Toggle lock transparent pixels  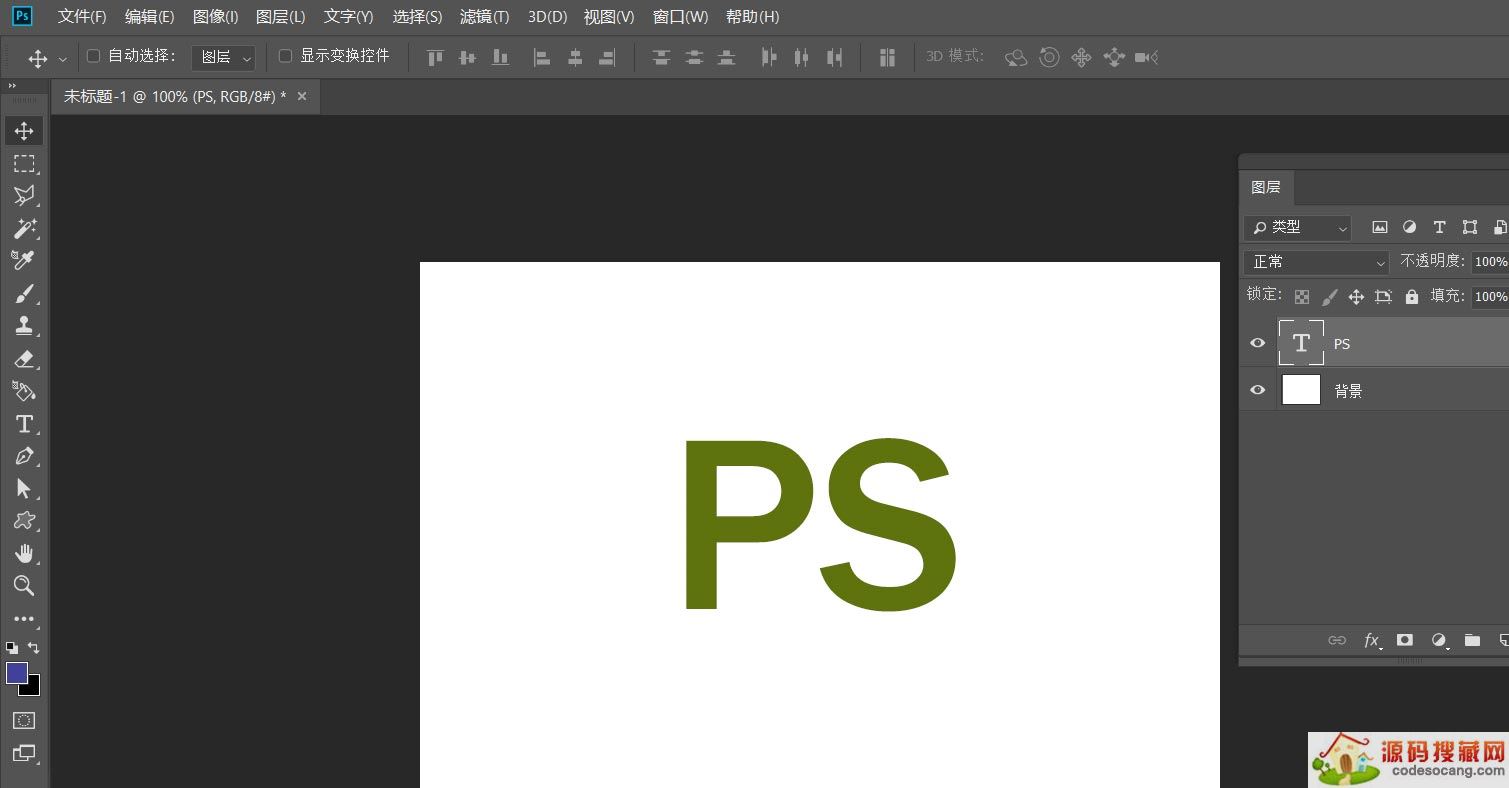(1301, 297)
